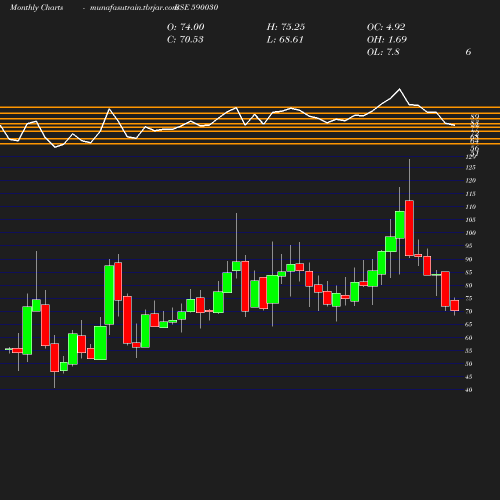This screenshot has height=500, width=500.
Task: Click the tall red candlestick peaking near 112
Action: point(409,228)
